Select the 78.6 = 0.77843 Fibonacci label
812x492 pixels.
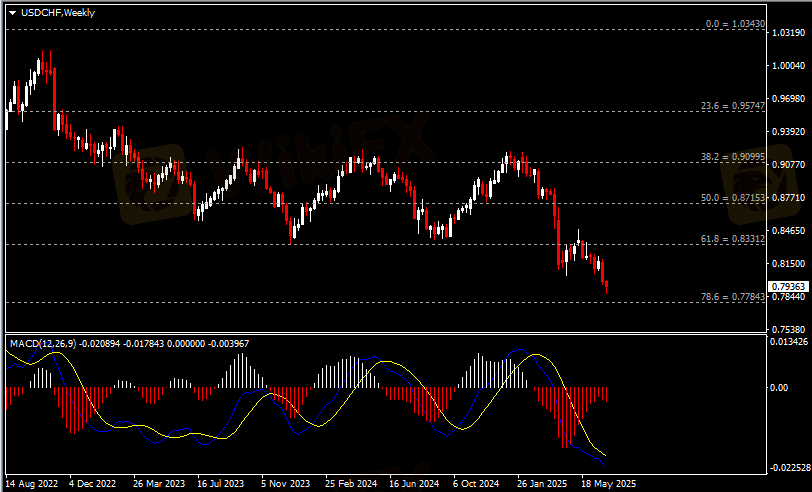[x=733, y=297]
